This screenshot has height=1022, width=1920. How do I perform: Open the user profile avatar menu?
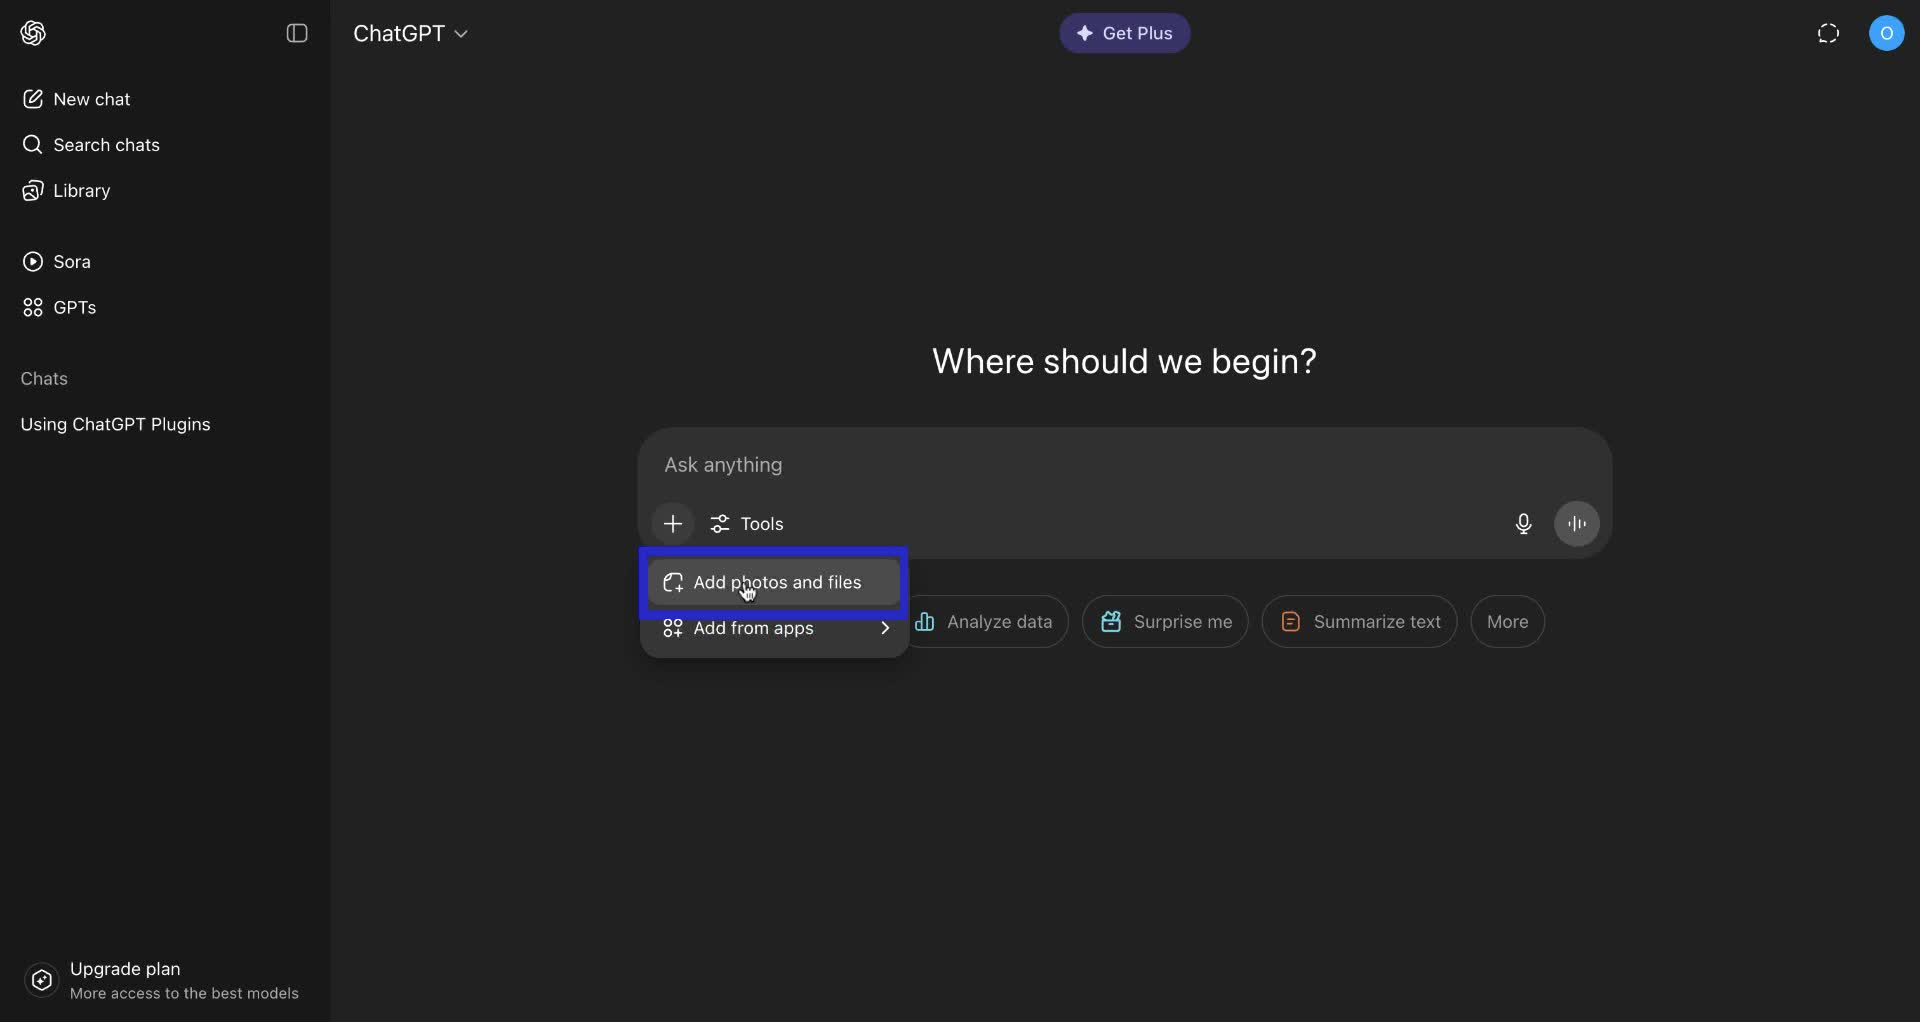click(x=1886, y=33)
